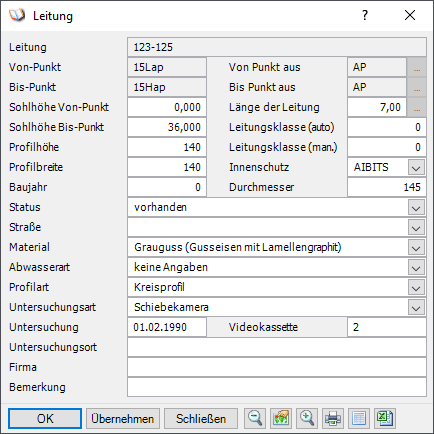Screen dimensions: 434x434
Task: Click the Schließen button
Action: pyautogui.click(x=201, y=419)
